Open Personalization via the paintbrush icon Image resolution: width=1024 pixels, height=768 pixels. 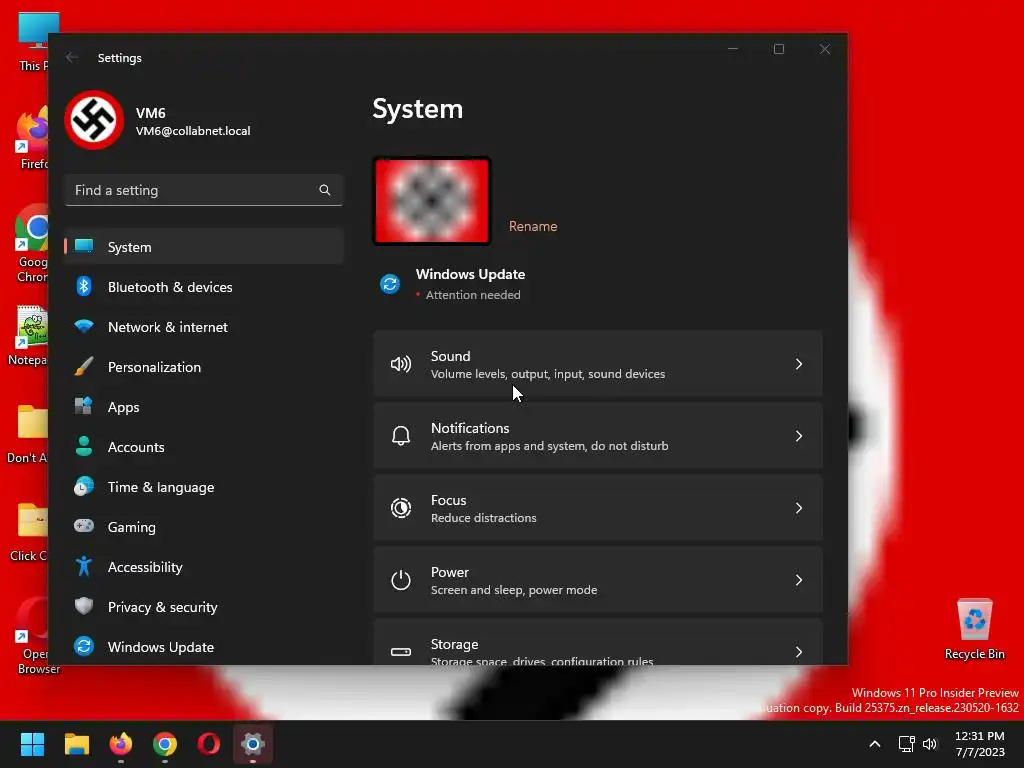click(84, 366)
